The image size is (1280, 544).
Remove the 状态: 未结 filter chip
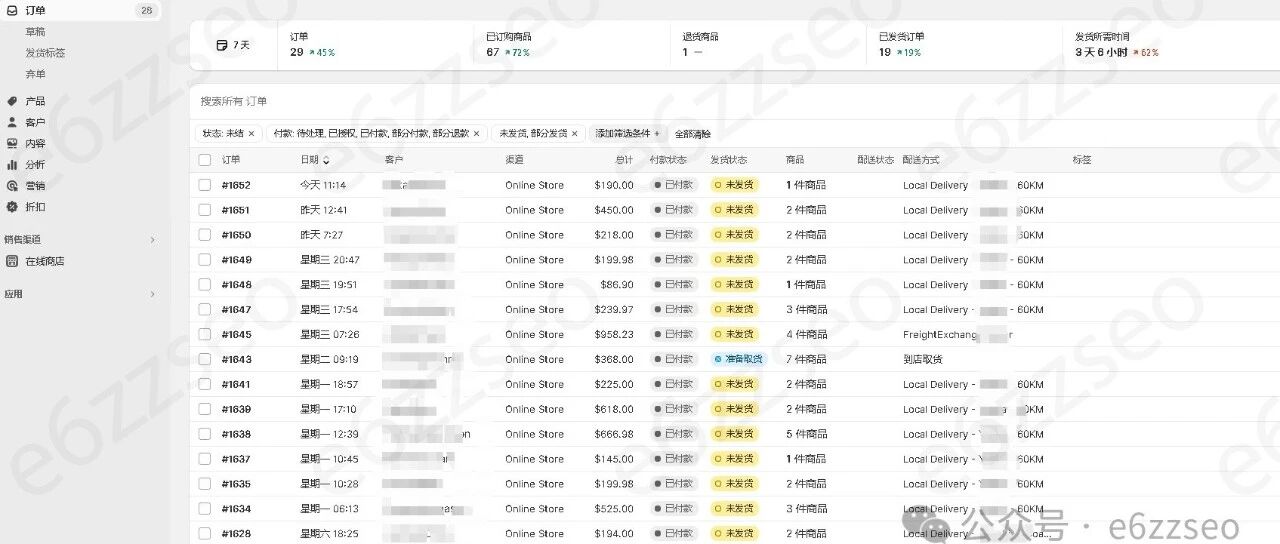251,133
